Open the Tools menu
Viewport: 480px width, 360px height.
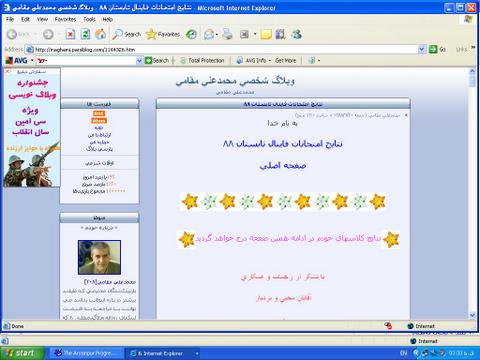[89, 19]
